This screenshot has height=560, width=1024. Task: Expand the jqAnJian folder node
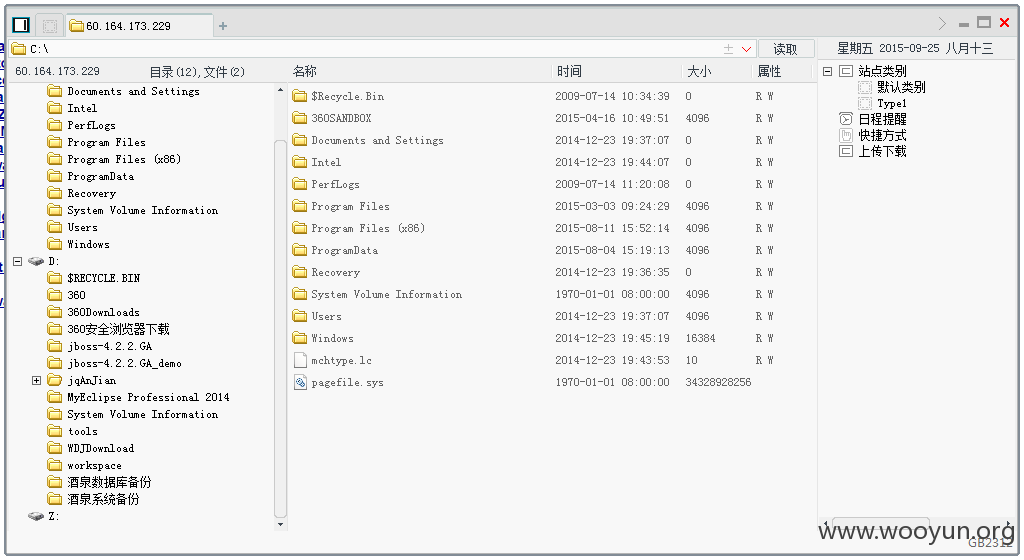tap(37, 380)
